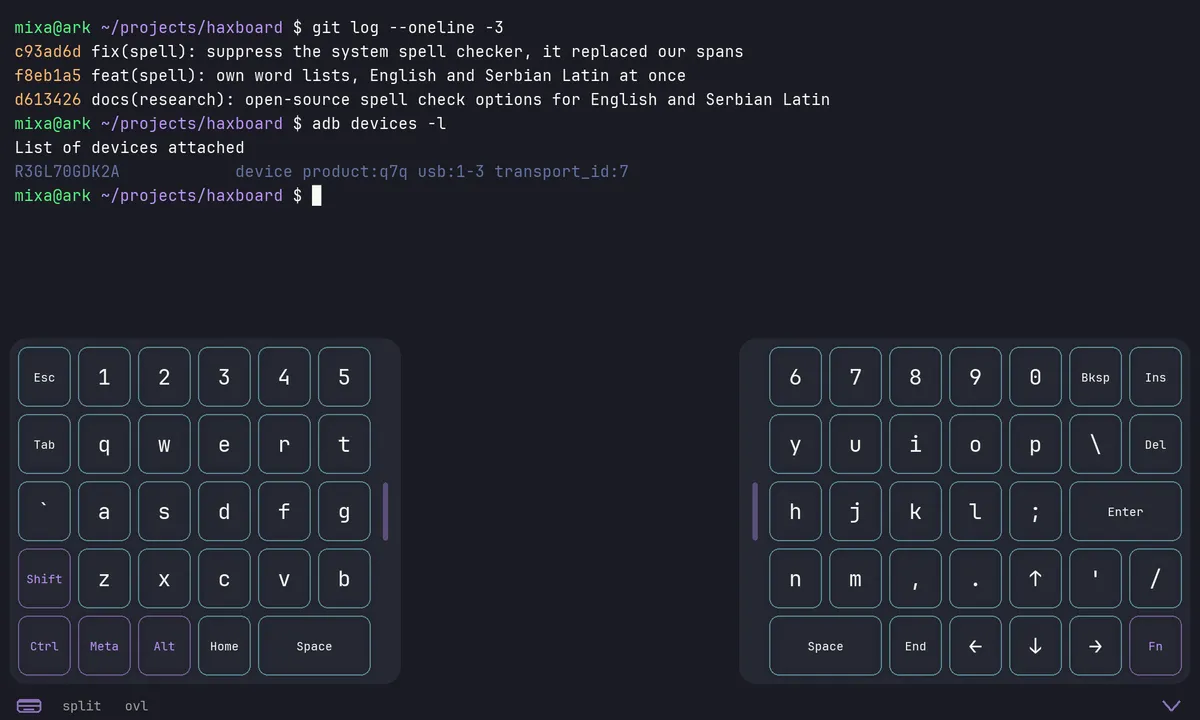Tap the number 0 key

pos(1035,377)
